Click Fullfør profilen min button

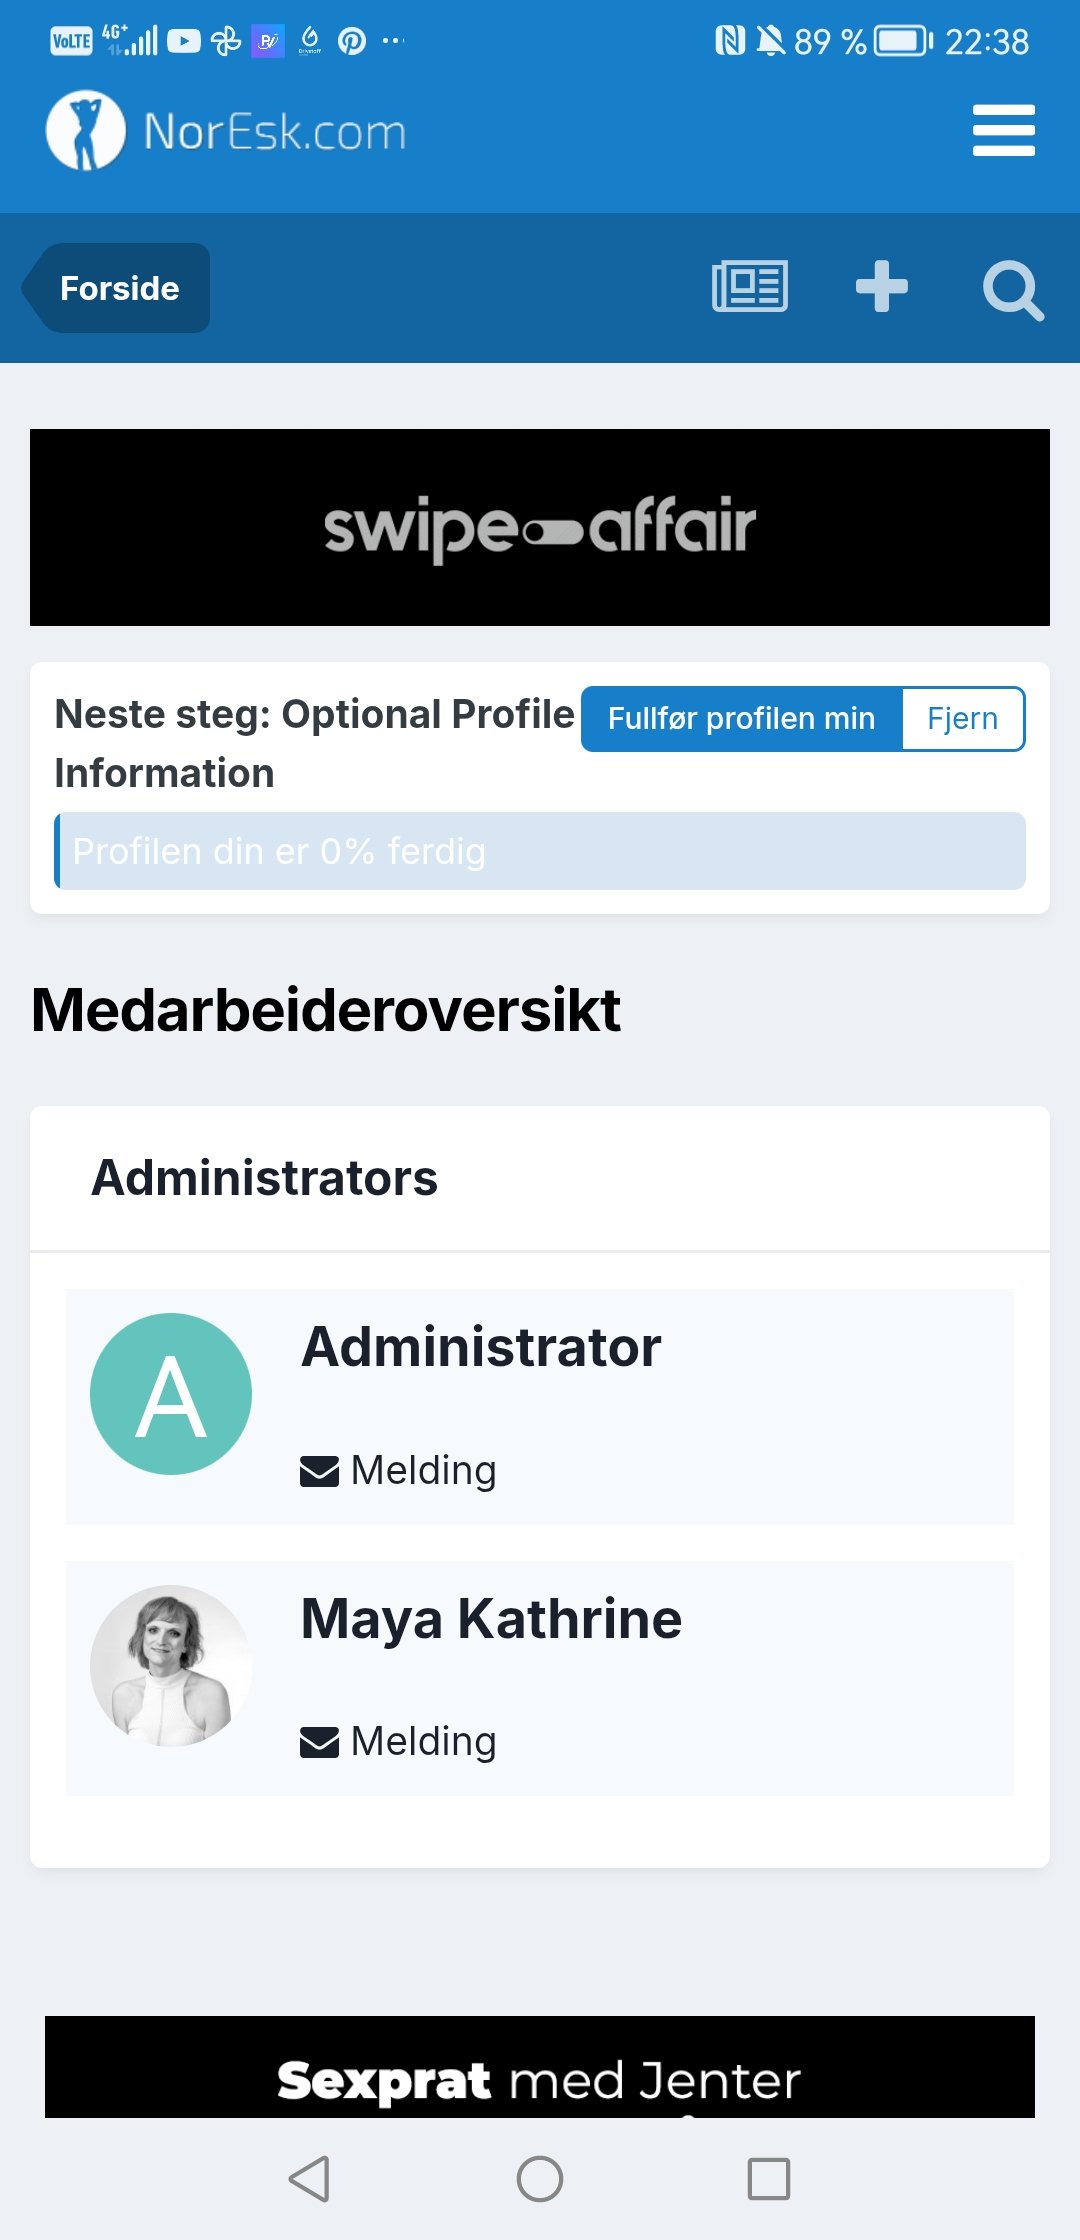click(741, 719)
